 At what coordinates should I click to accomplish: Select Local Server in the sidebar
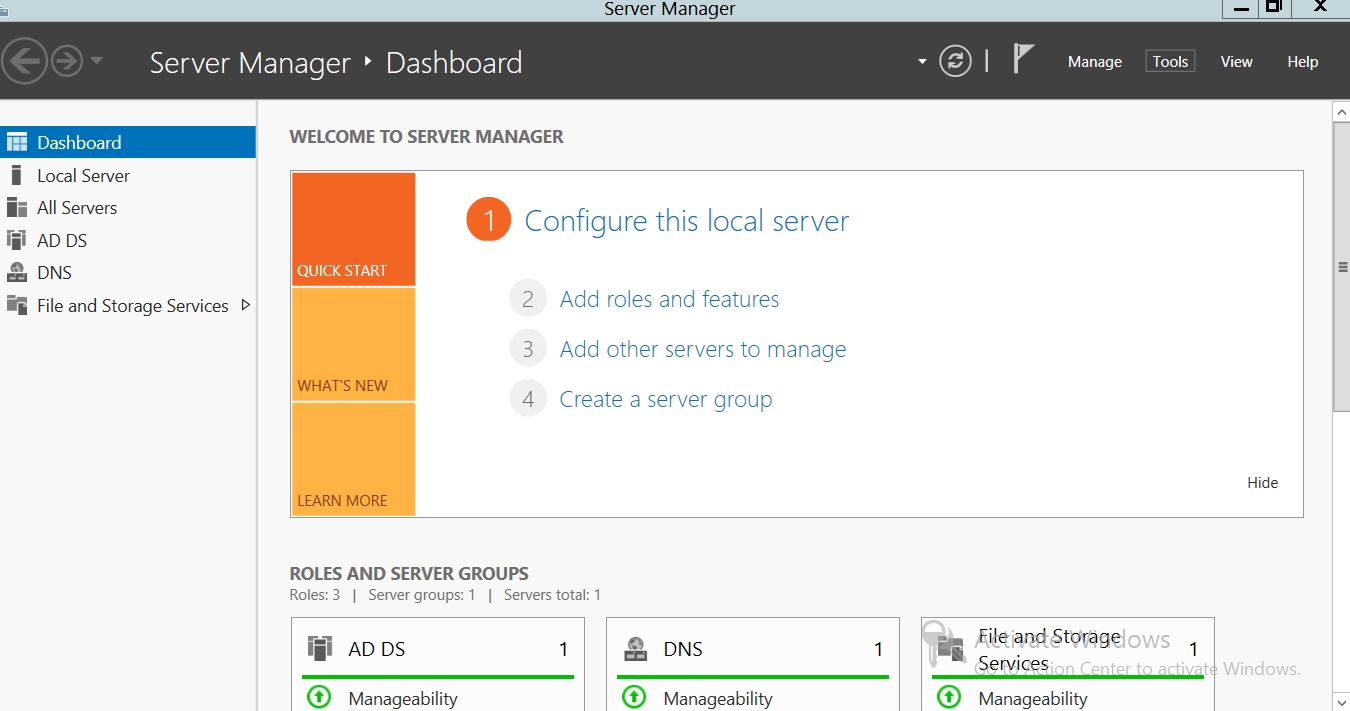(x=83, y=176)
